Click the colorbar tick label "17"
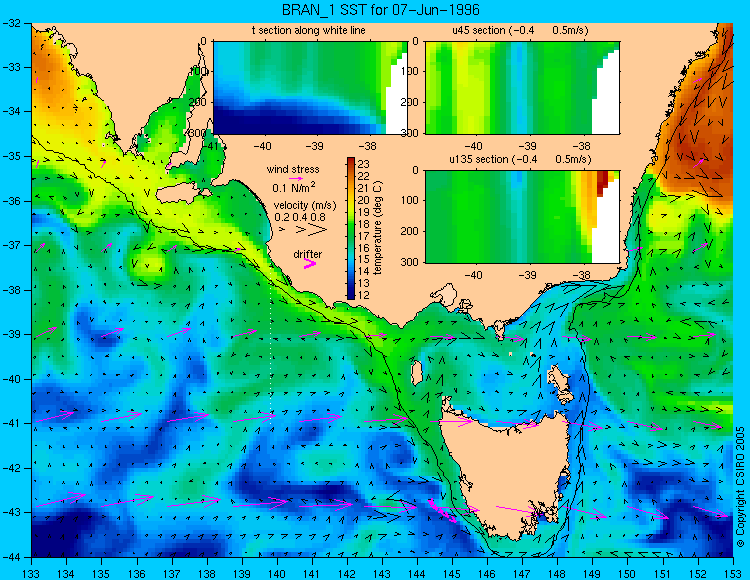 coord(364,236)
